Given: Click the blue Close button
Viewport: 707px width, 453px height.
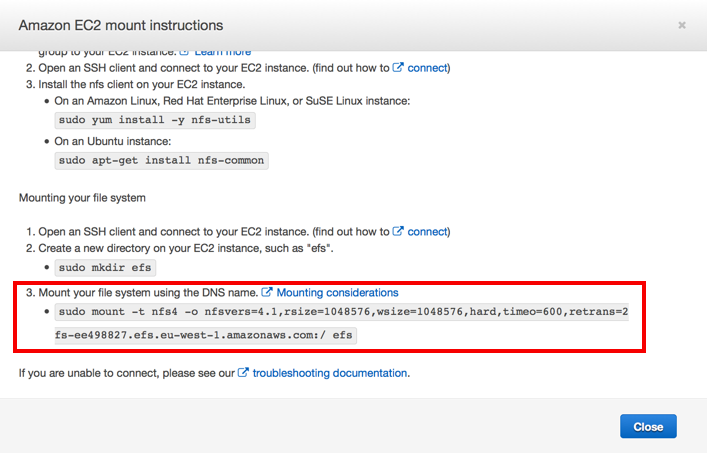Looking at the screenshot, I should click(x=648, y=426).
